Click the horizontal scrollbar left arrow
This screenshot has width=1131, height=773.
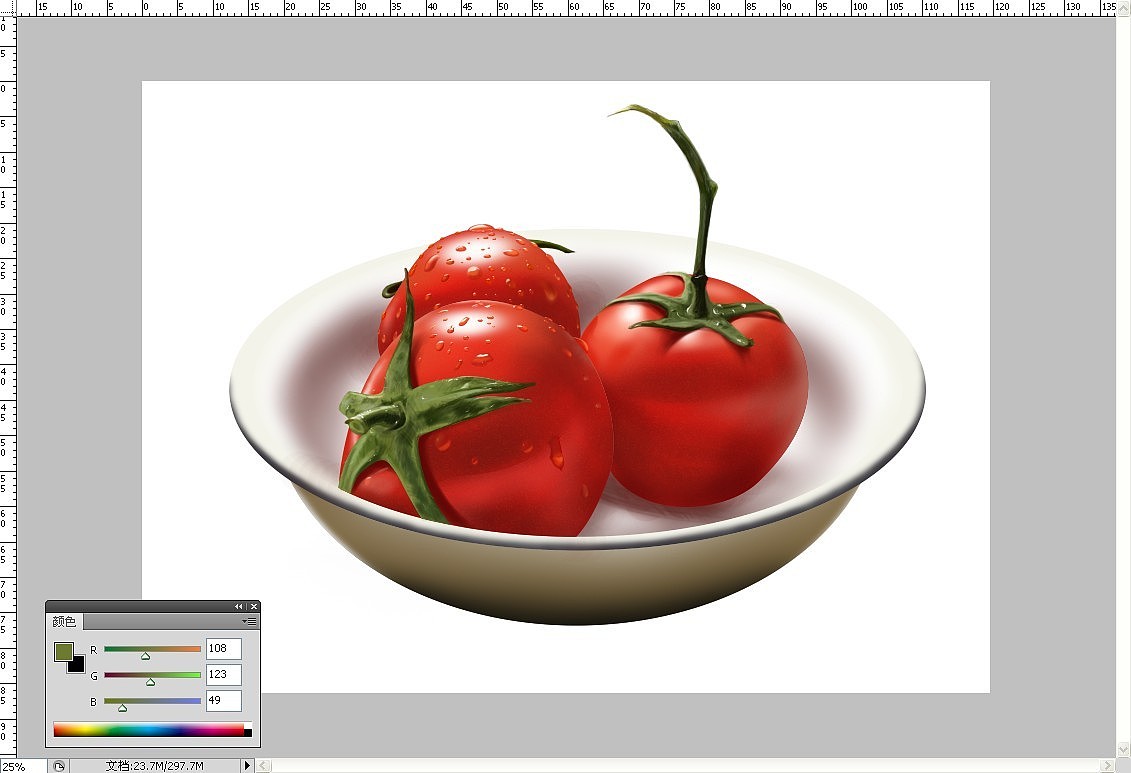click(264, 765)
